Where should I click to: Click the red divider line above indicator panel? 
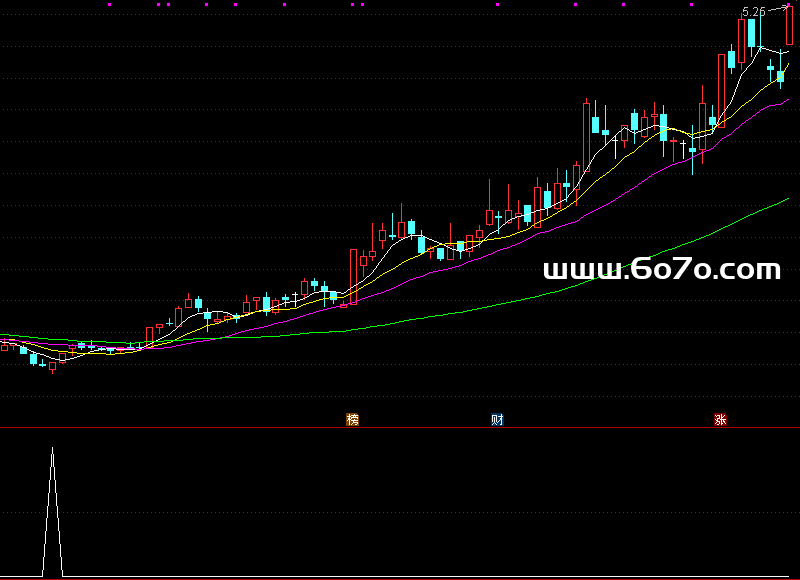(x=400, y=428)
